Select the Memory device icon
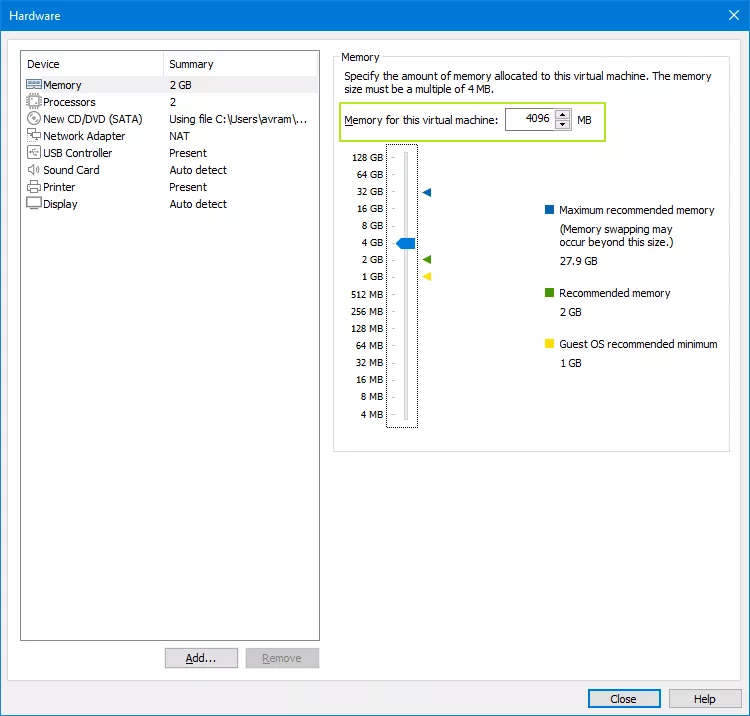Viewport: 750px width, 716px height. pyautogui.click(x=34, y=85)
